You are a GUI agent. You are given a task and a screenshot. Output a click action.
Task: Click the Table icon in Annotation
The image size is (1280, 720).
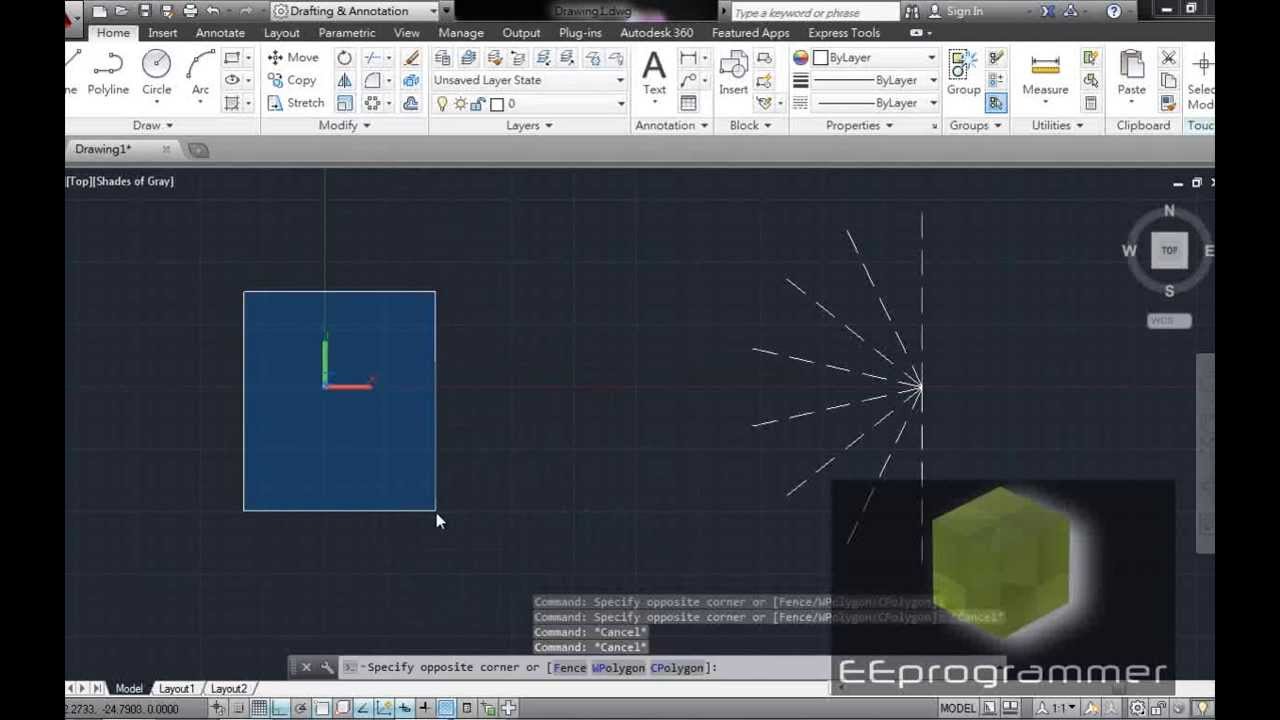(688, 103)
